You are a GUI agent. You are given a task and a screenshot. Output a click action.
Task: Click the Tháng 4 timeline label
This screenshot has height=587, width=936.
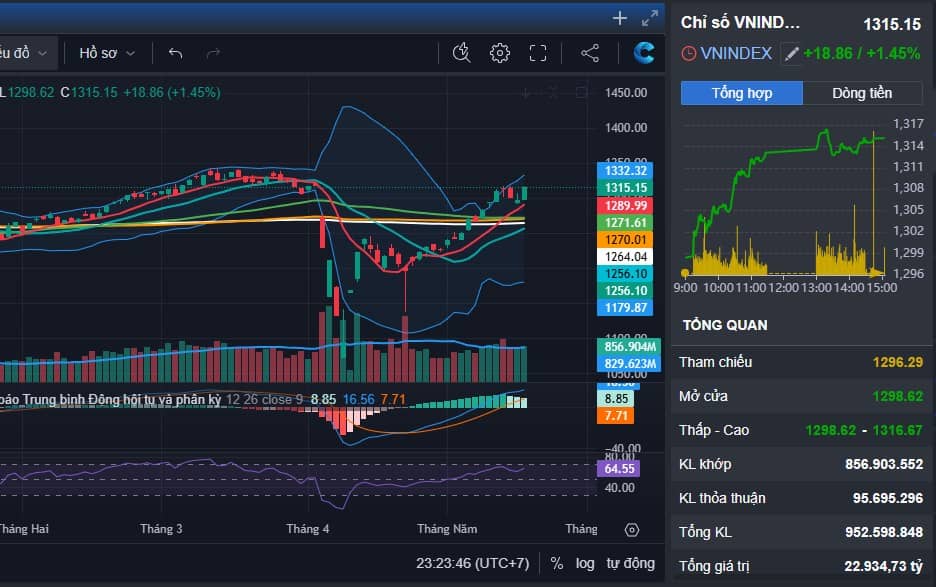[x=307, y=529]
